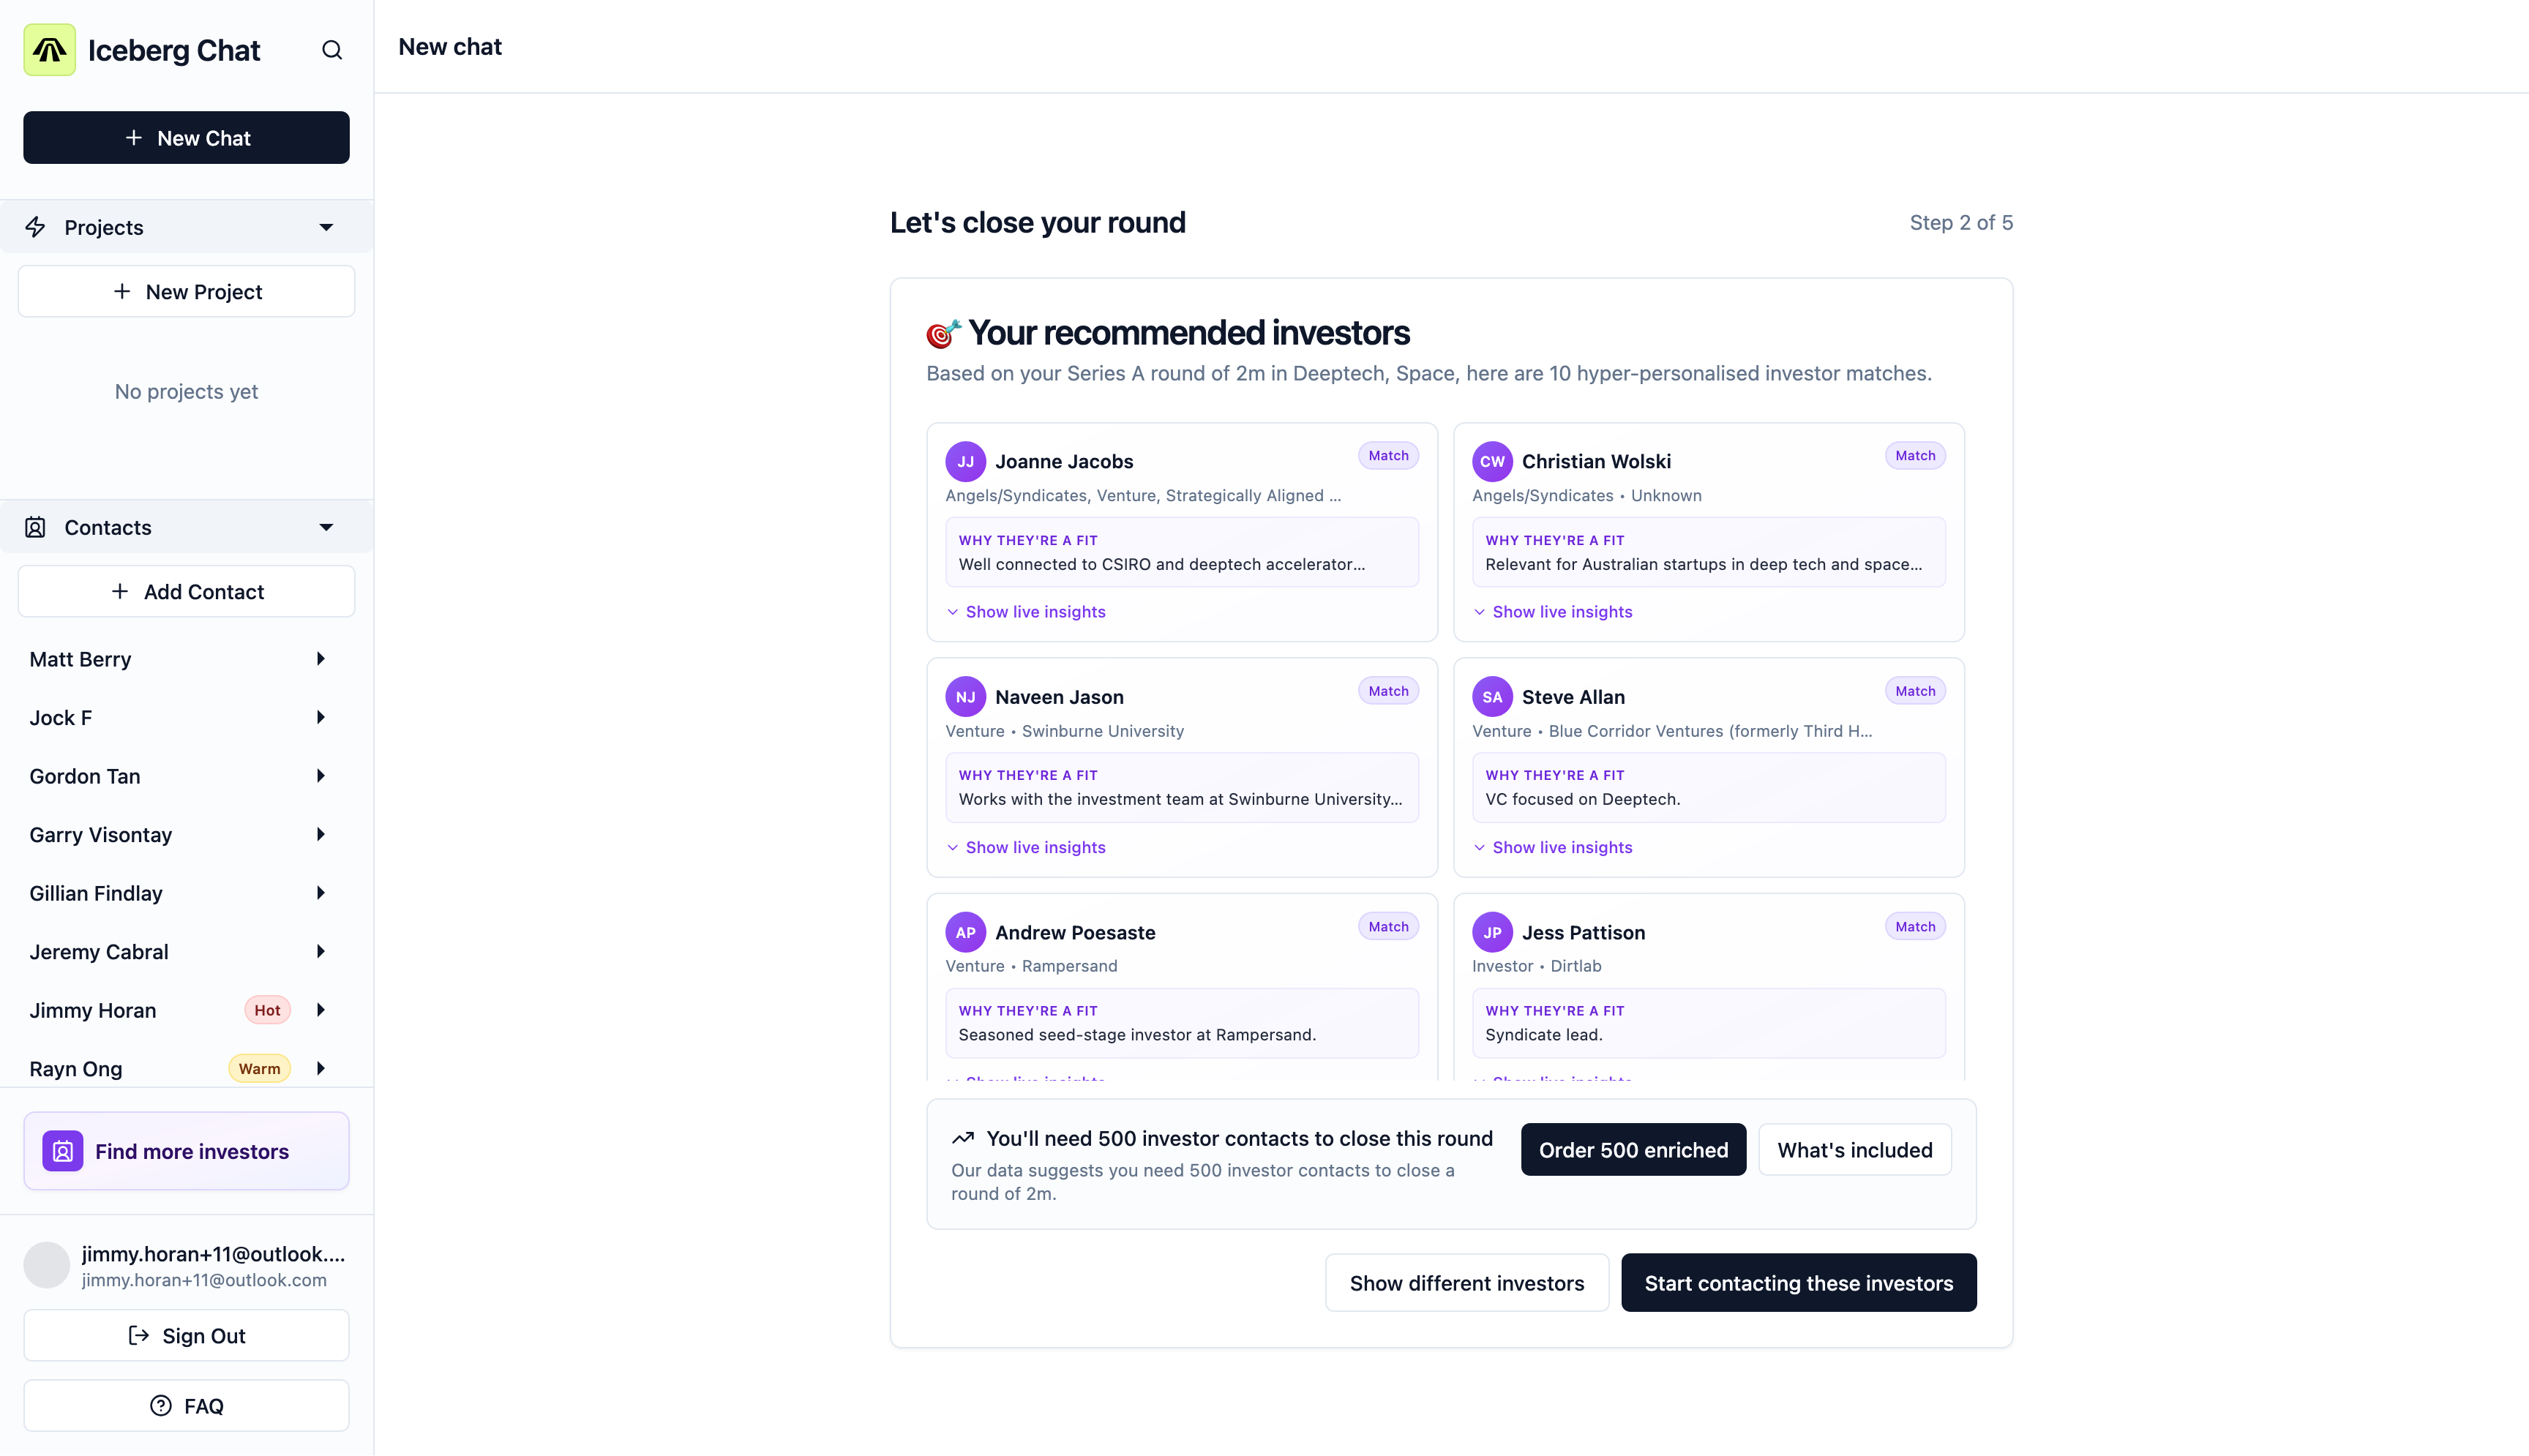2529x1456 pixels.
Task: Click the Hot badge on Jimmy Horan
Action: click(x=266, y=1010)
